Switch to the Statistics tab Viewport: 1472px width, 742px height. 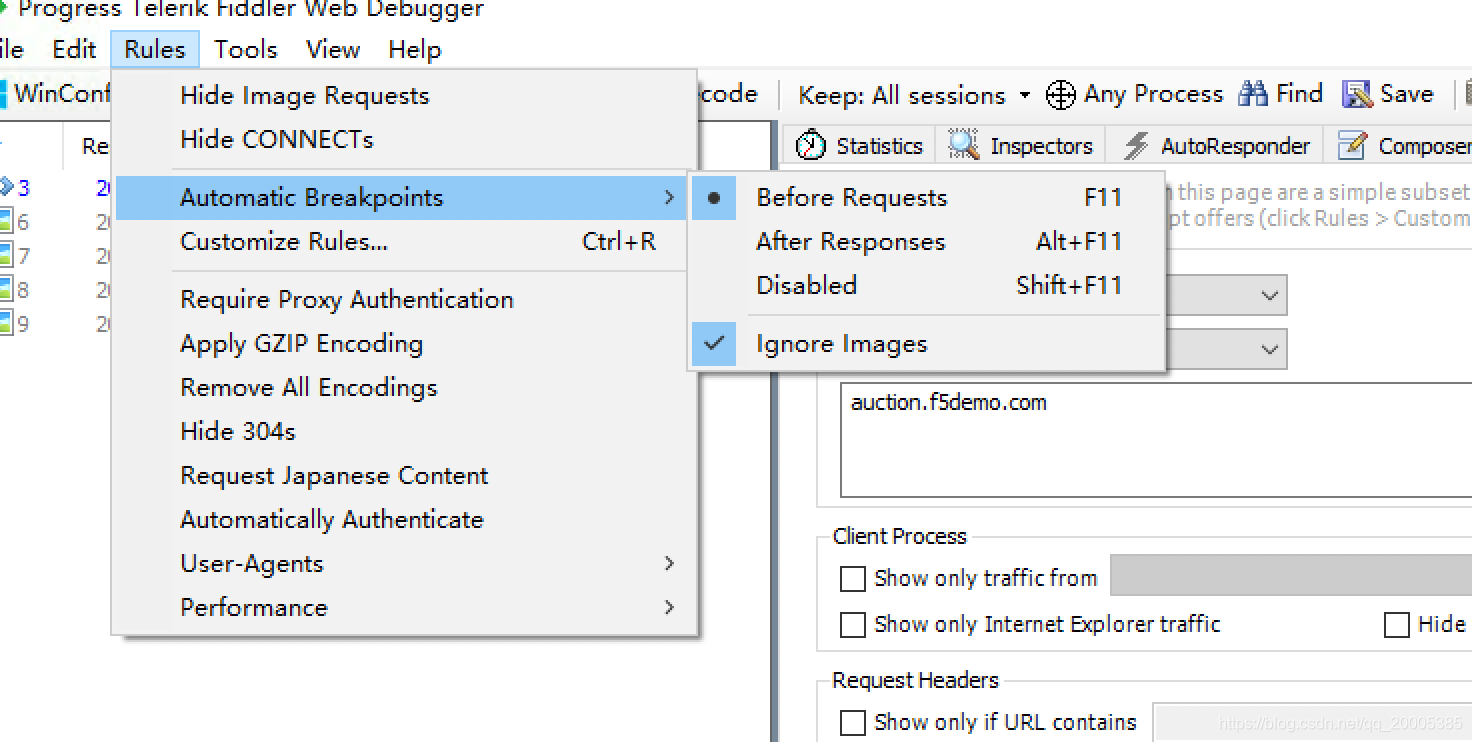(859, 146)
